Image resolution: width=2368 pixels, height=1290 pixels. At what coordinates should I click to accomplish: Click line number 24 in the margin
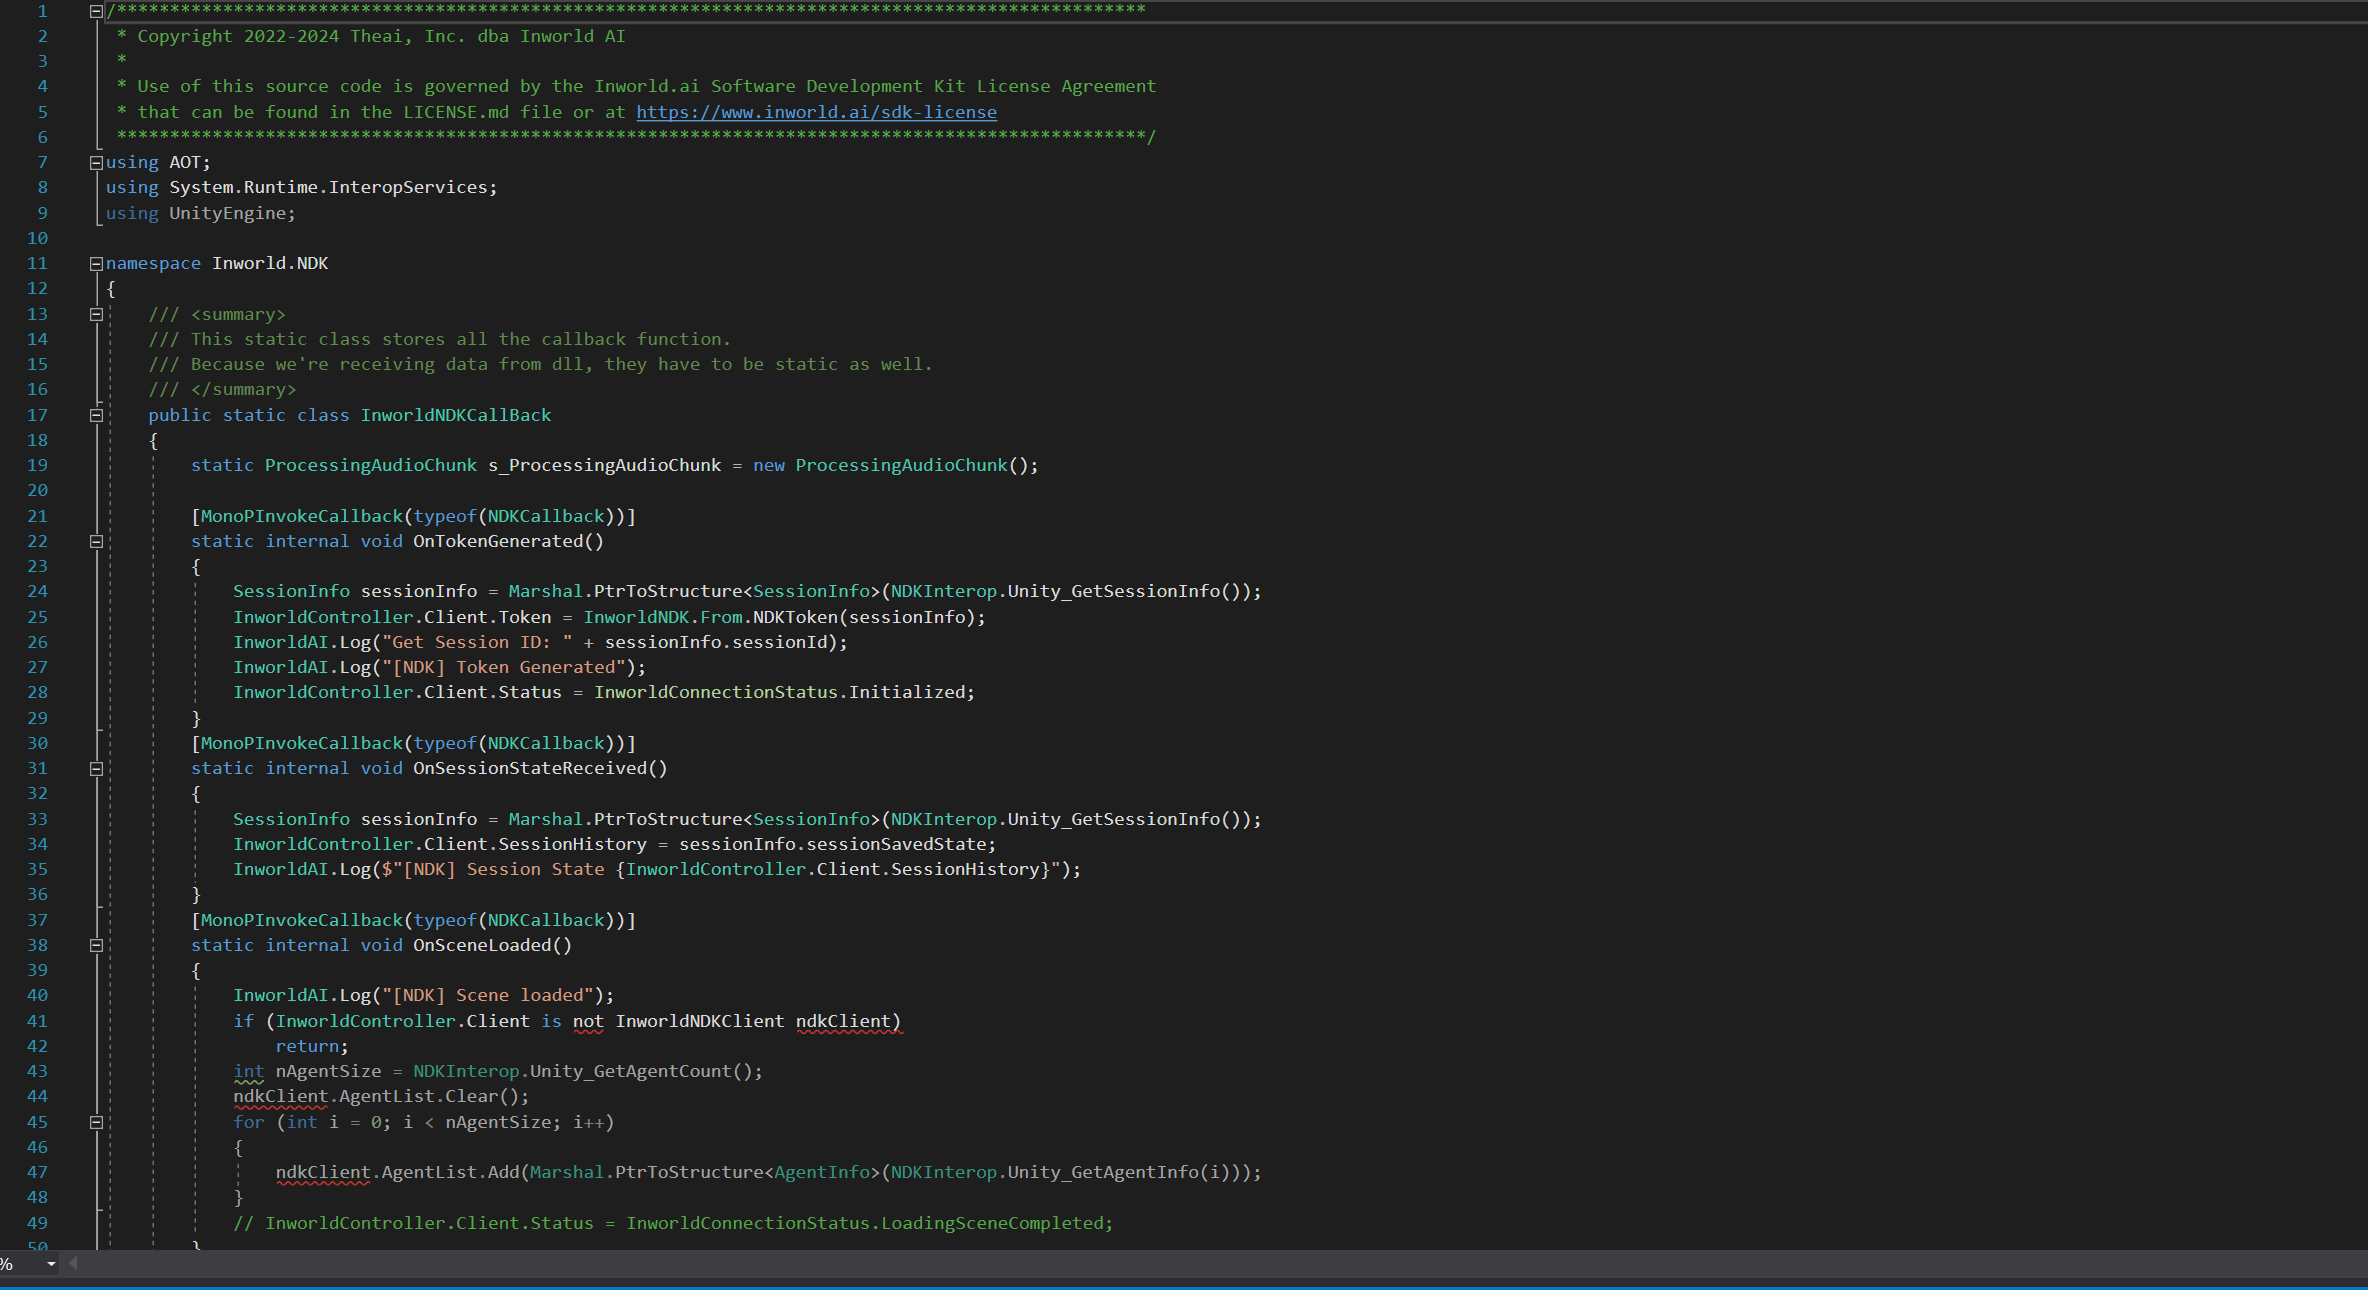coord(37,591)
